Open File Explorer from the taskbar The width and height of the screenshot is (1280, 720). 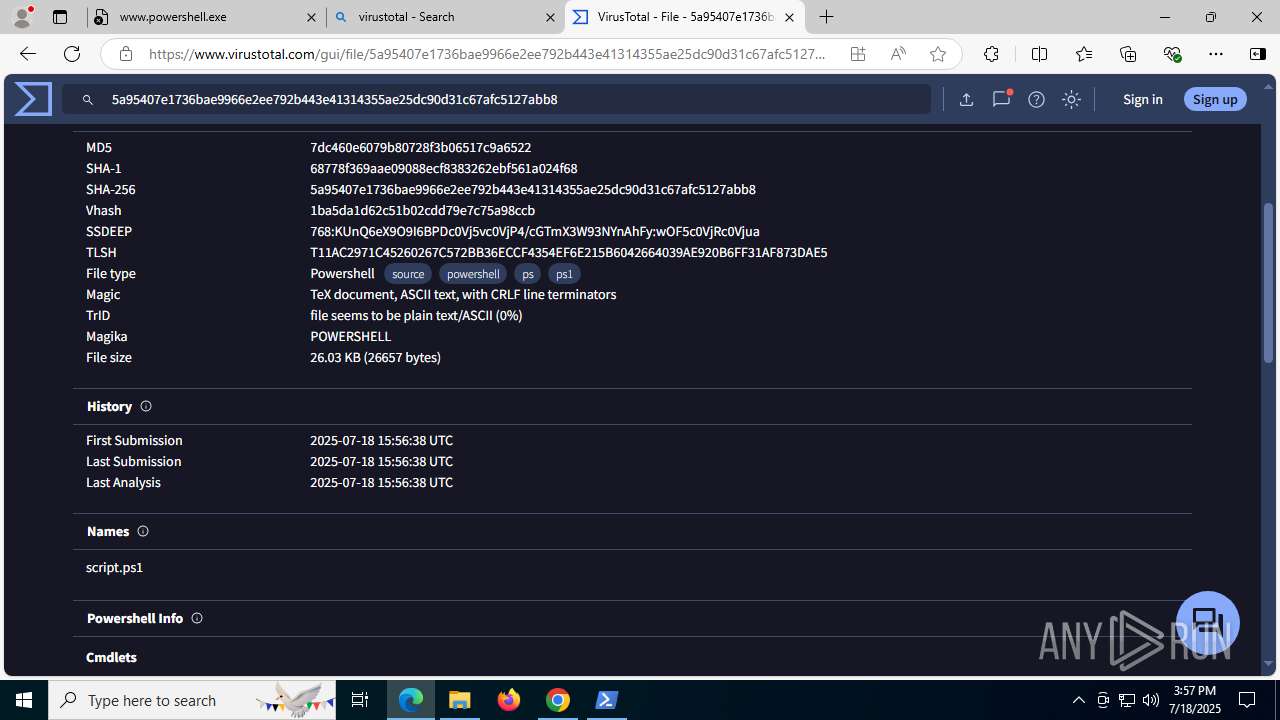click(460, 700)
